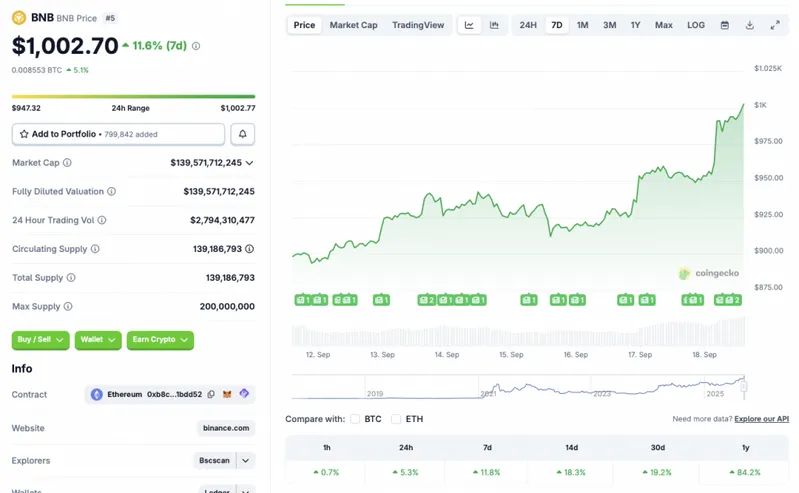The image size is (799, 493).
Task: Click the purple diamond icon beside contract
Action: (244, 394)
